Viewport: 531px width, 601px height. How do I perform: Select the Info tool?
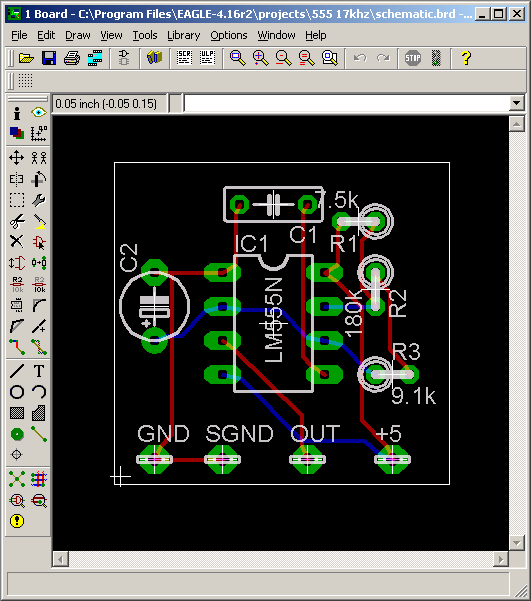click(x=17, y=113)
